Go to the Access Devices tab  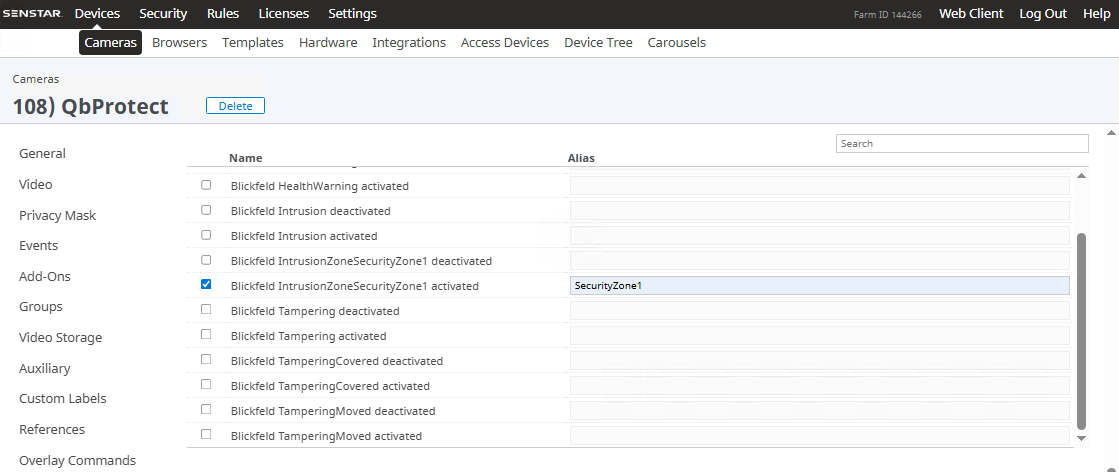504,43
